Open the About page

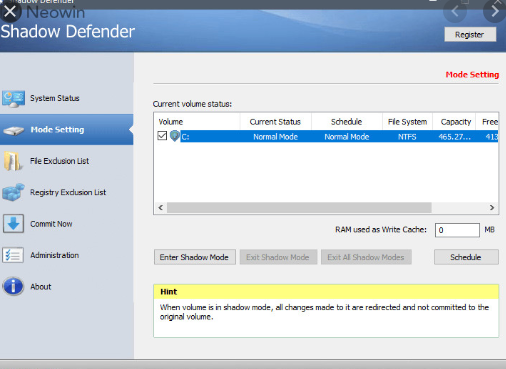pyautogui.click(x=67, y=287)
